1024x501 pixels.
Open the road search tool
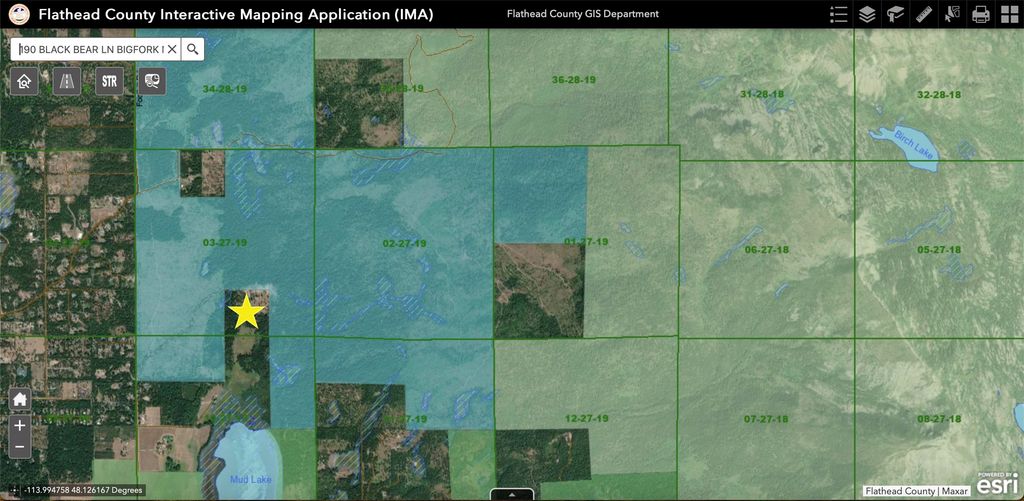[x=67, y=81]
